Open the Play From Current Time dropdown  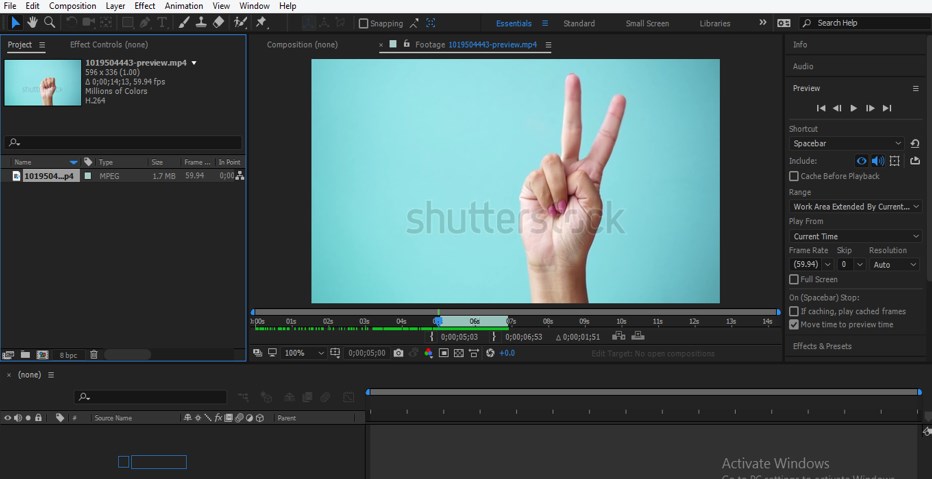(x=854, y=237)
